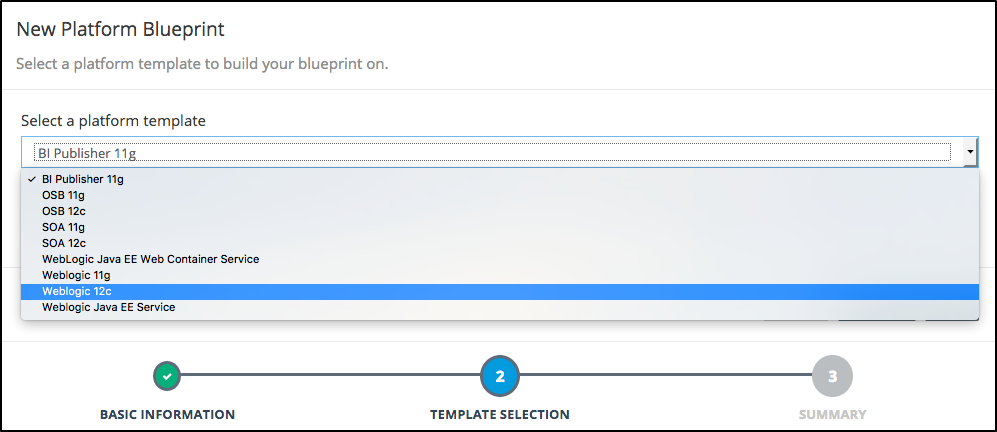Click the New Platform Blueprint heading
The image size is (997, 432).
coord(120,29)
